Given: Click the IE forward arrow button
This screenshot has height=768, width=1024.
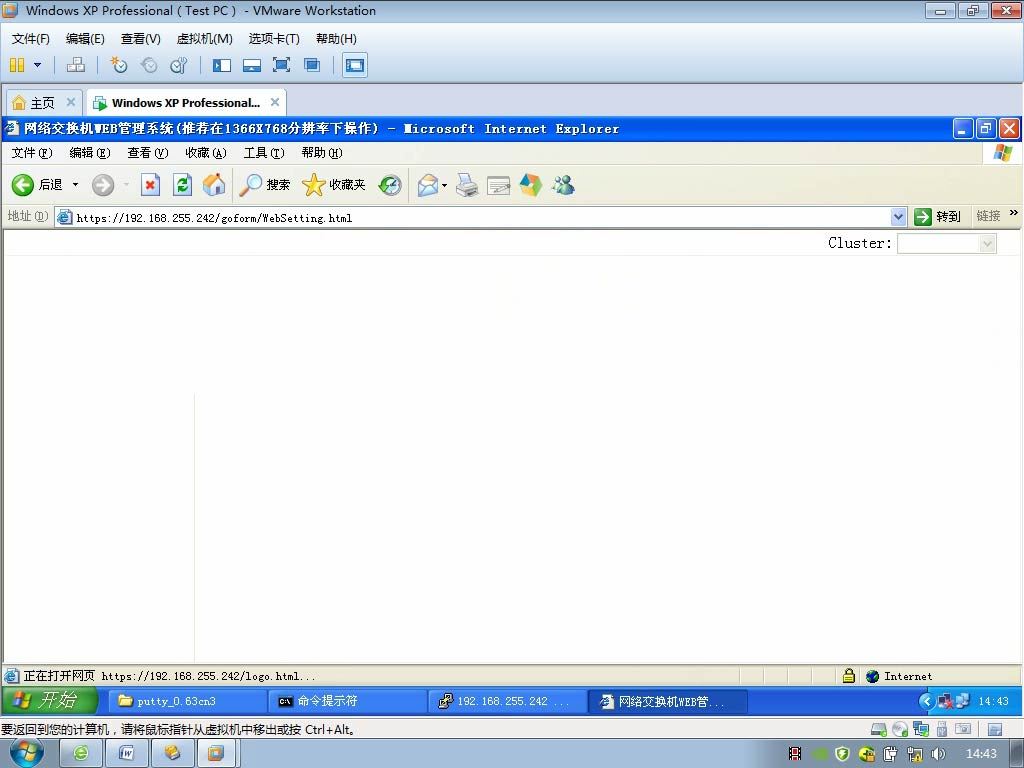Looking at the screenshot, I should tap(103, 185).
